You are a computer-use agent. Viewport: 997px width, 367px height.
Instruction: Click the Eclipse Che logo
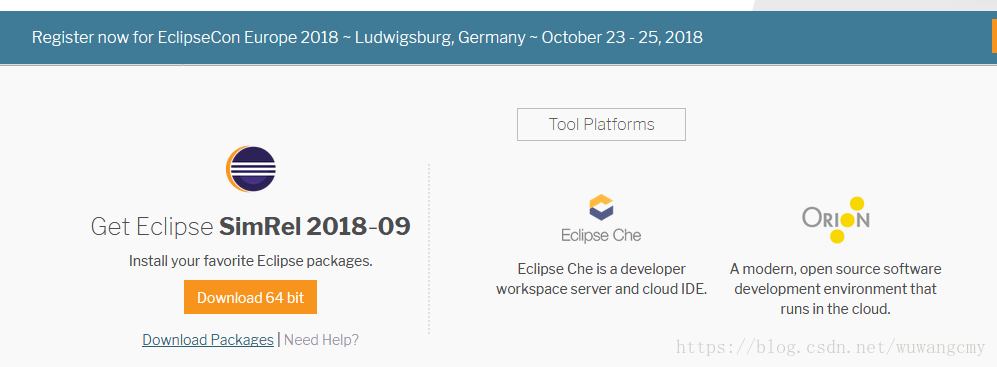(601, 219)
